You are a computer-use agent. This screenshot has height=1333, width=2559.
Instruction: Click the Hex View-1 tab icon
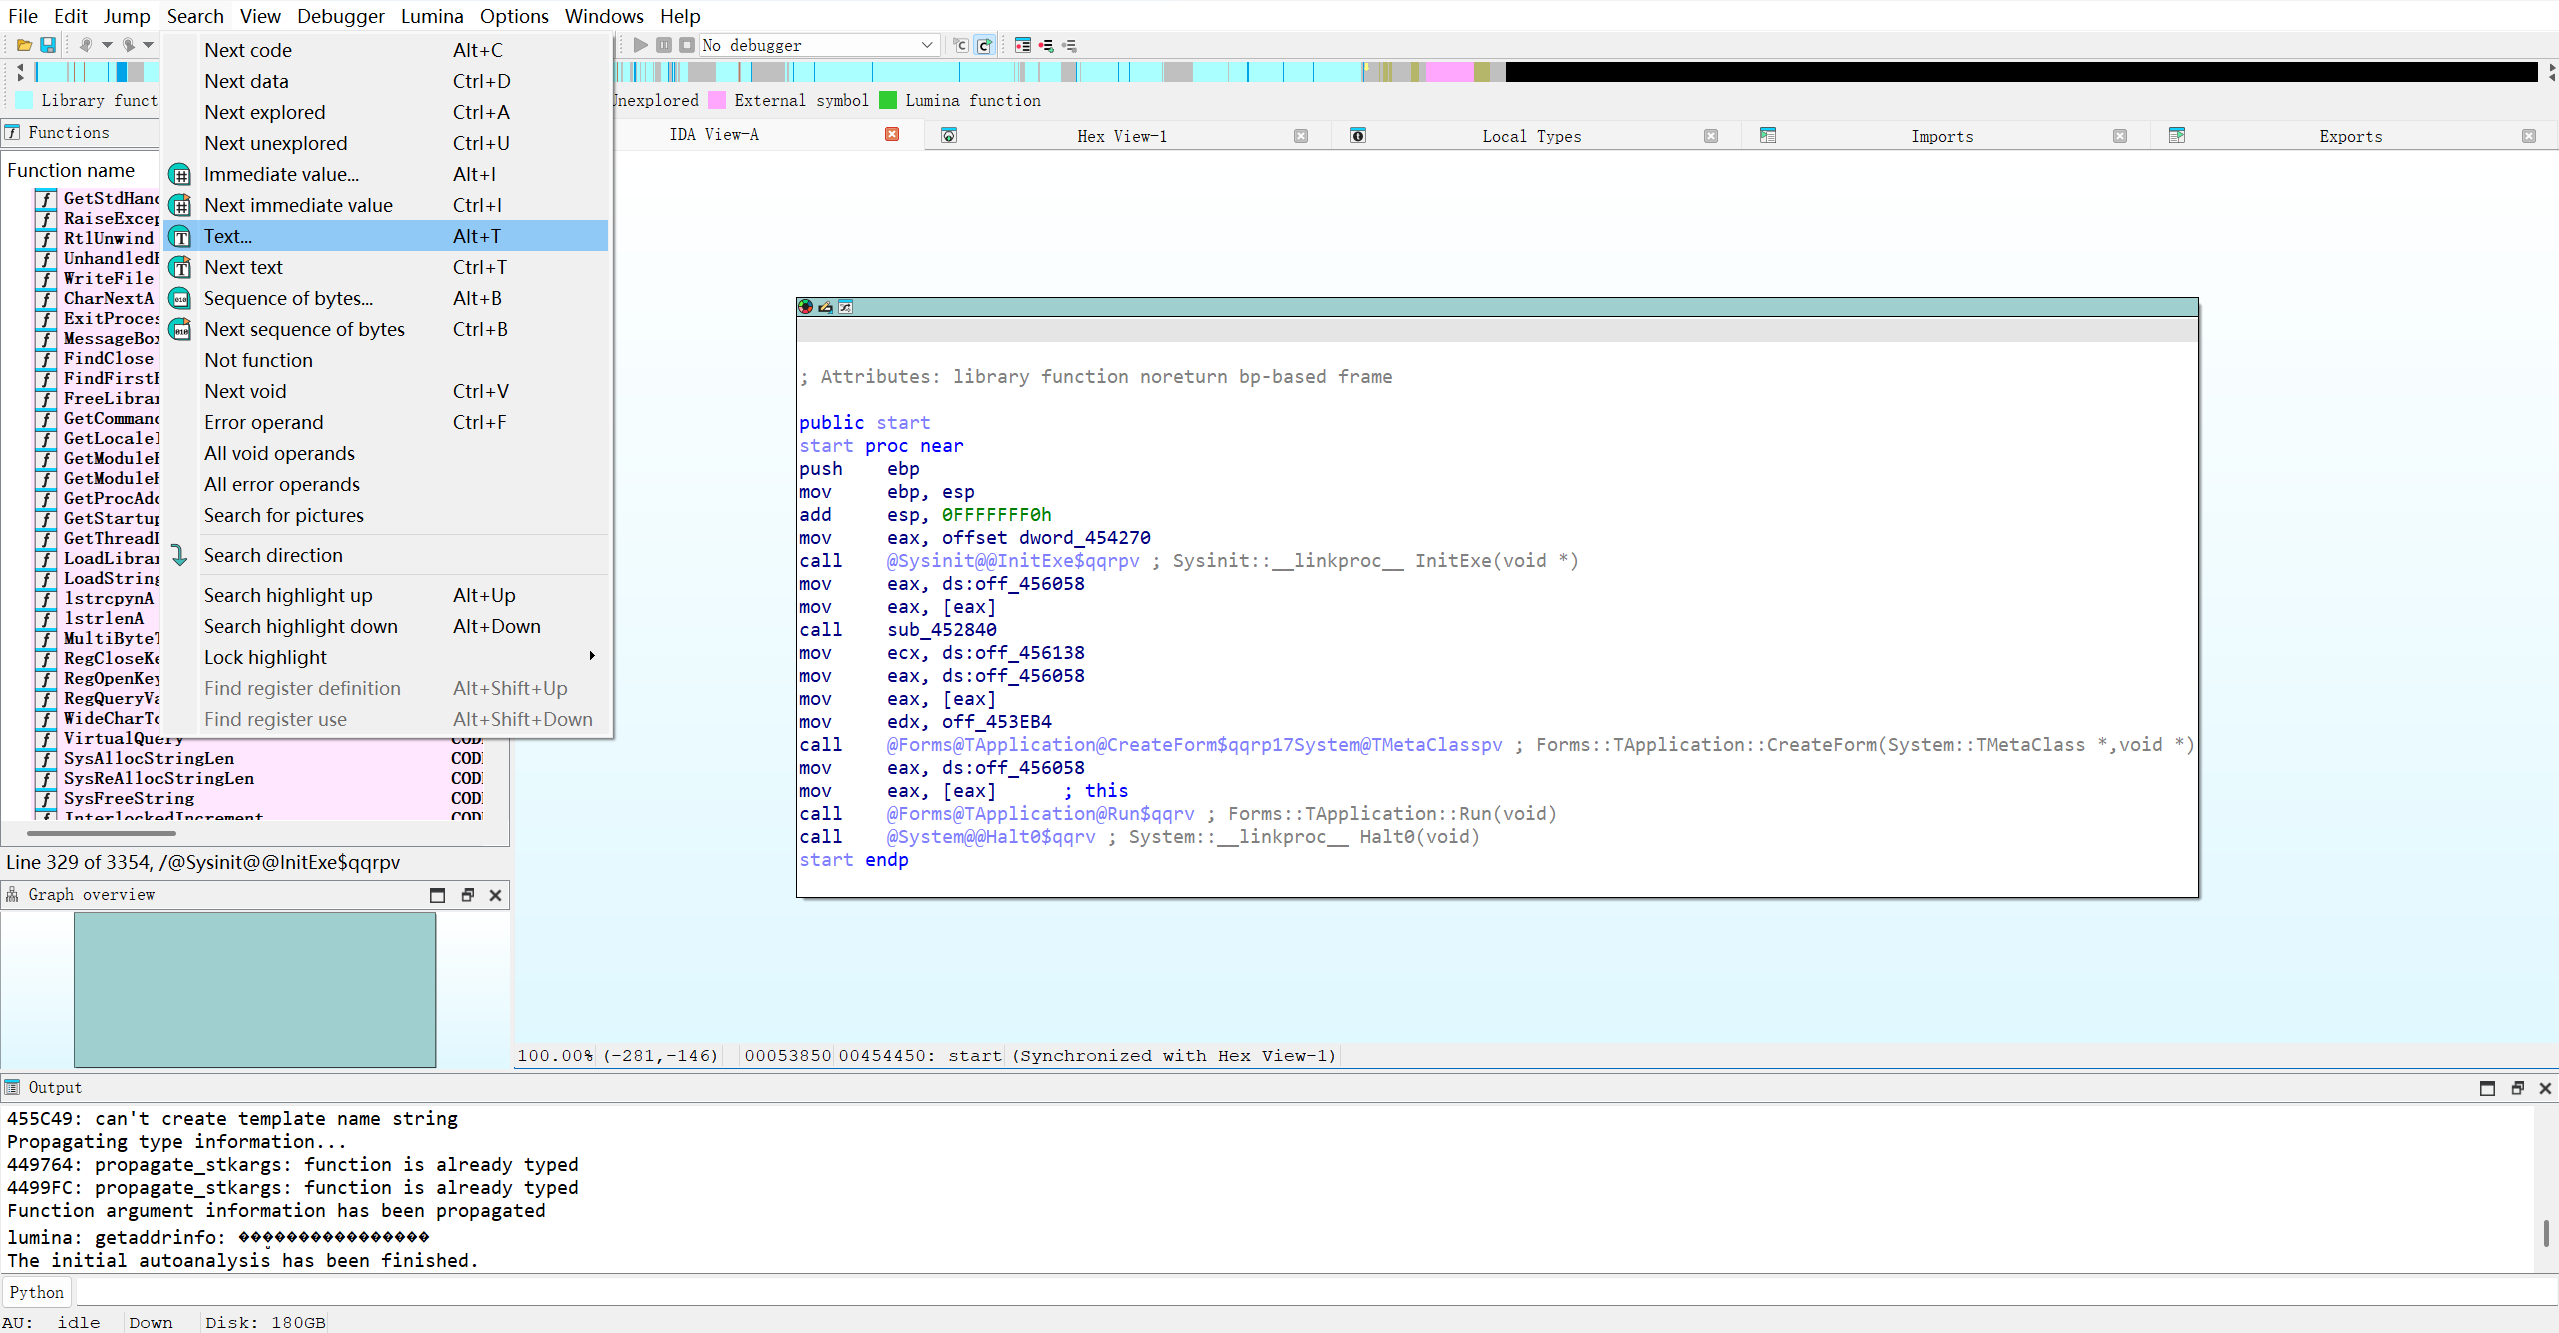[949, 136]
